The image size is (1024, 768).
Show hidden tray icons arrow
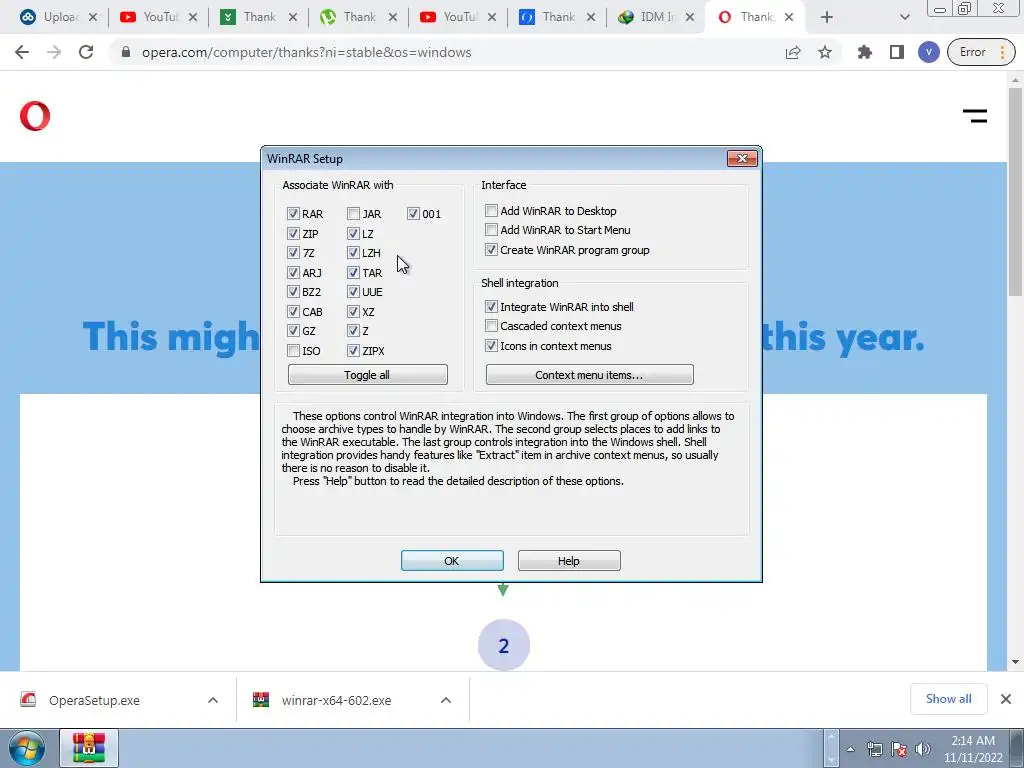[850, 749]
